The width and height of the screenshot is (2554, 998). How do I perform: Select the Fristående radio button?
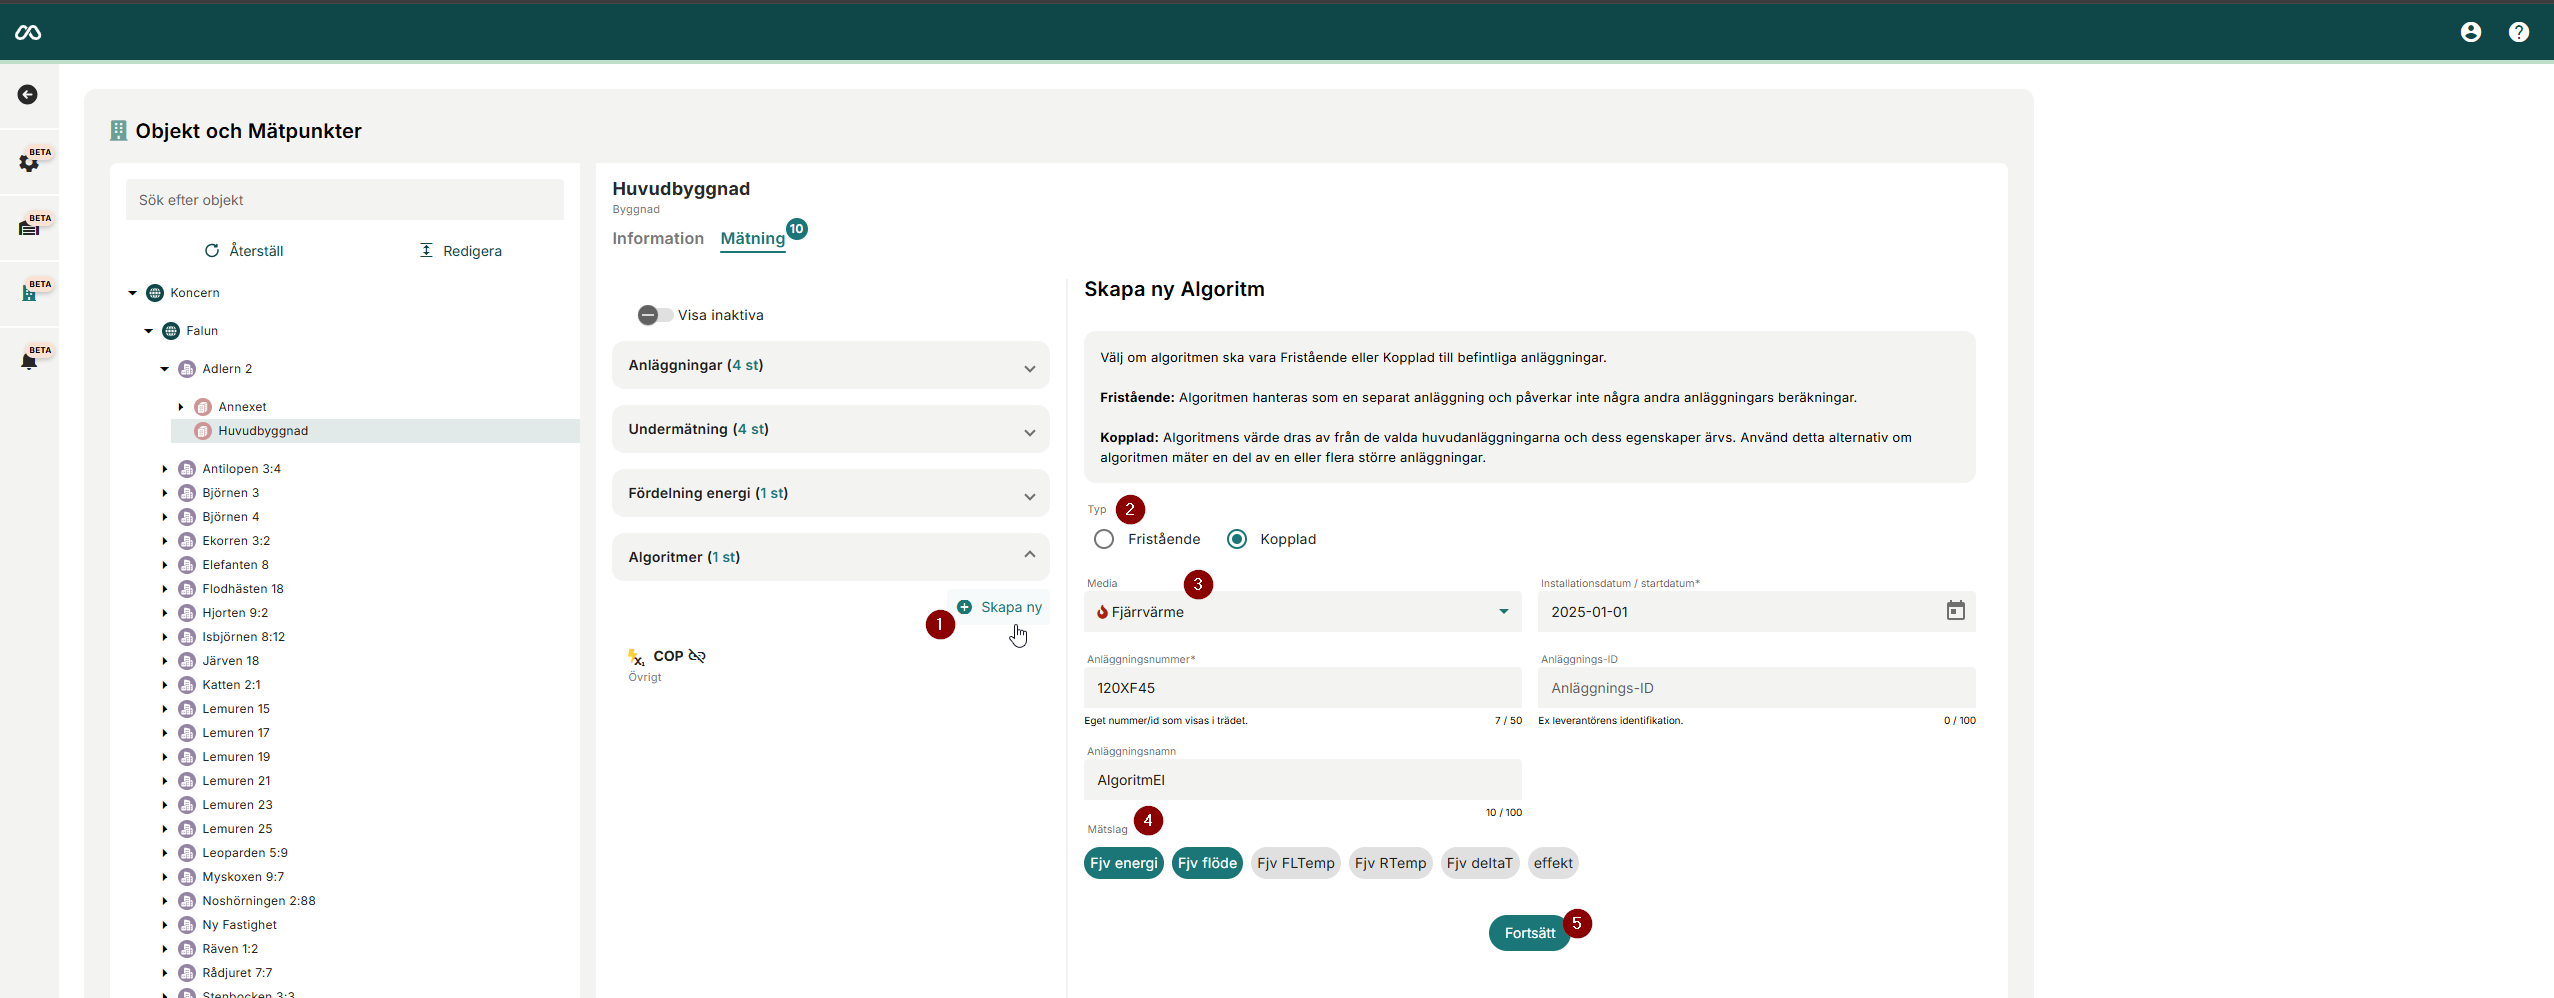point(1104,539)
